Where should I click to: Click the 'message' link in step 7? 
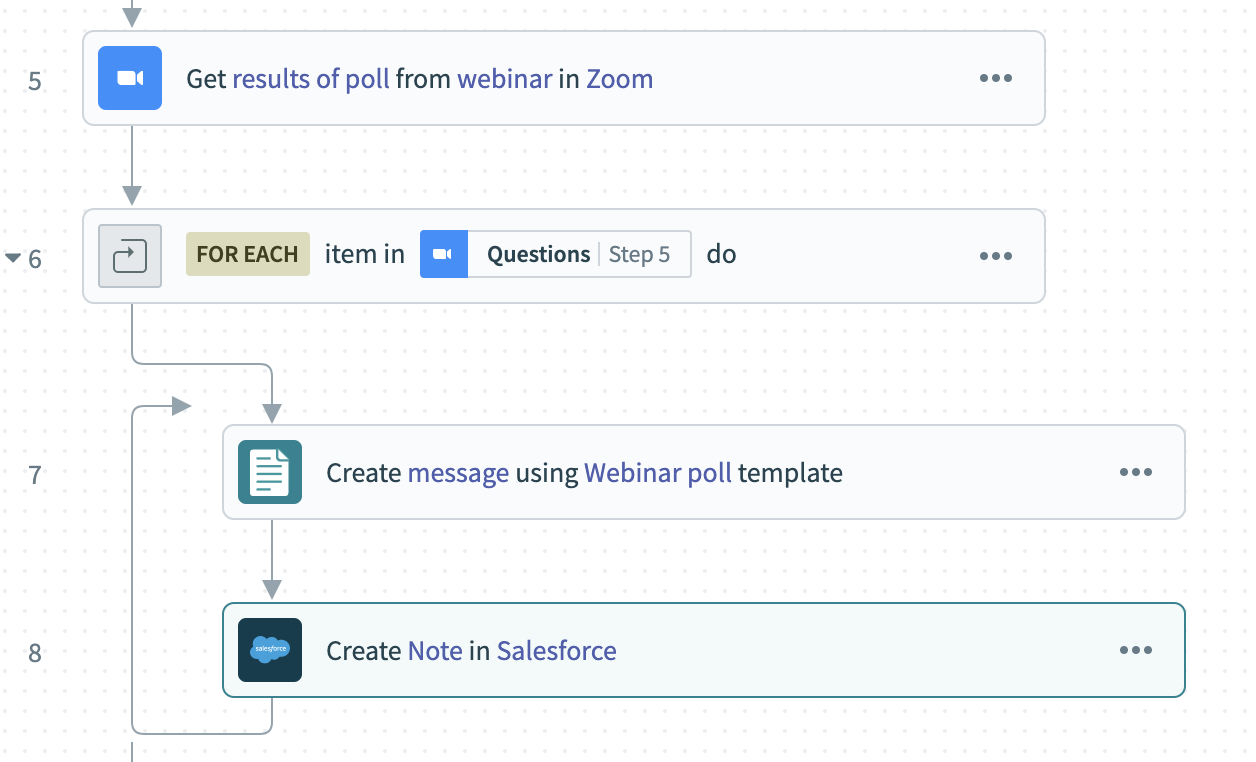point(458,473)
